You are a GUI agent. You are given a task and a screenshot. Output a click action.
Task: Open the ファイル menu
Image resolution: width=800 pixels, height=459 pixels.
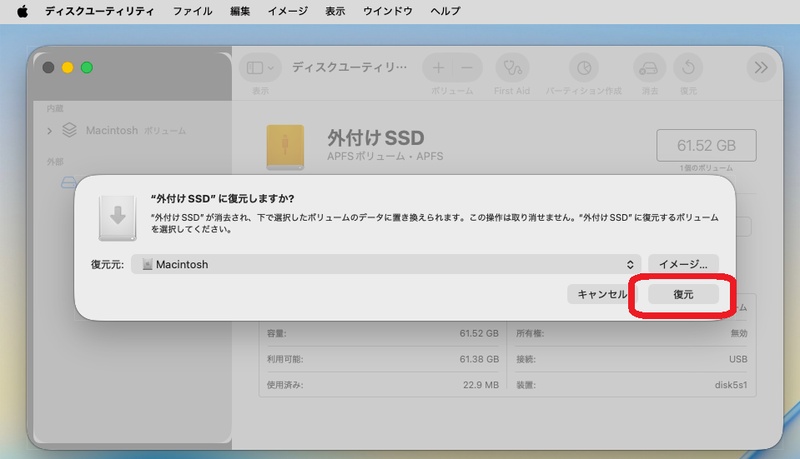click(192, 11)
